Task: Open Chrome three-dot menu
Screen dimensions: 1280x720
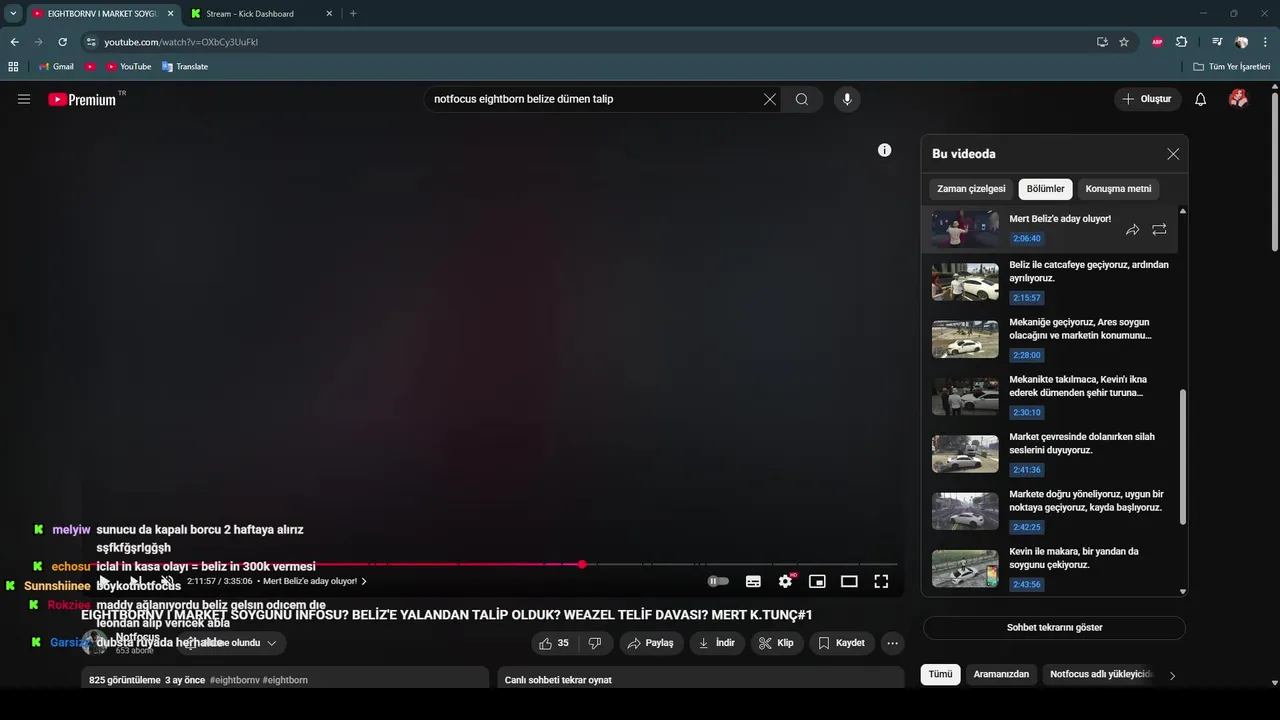Action: (x=1265, y=42)
